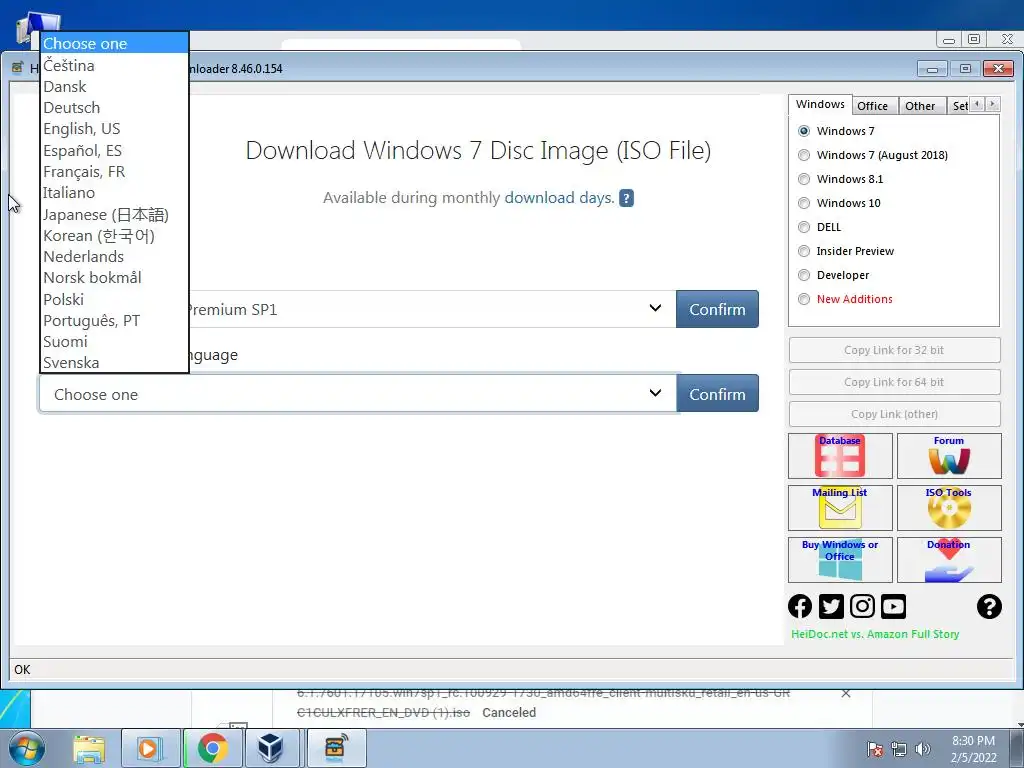Select the Windows 10 radio button
This screenshot has height=768, width=1024.
coord(804,203)
